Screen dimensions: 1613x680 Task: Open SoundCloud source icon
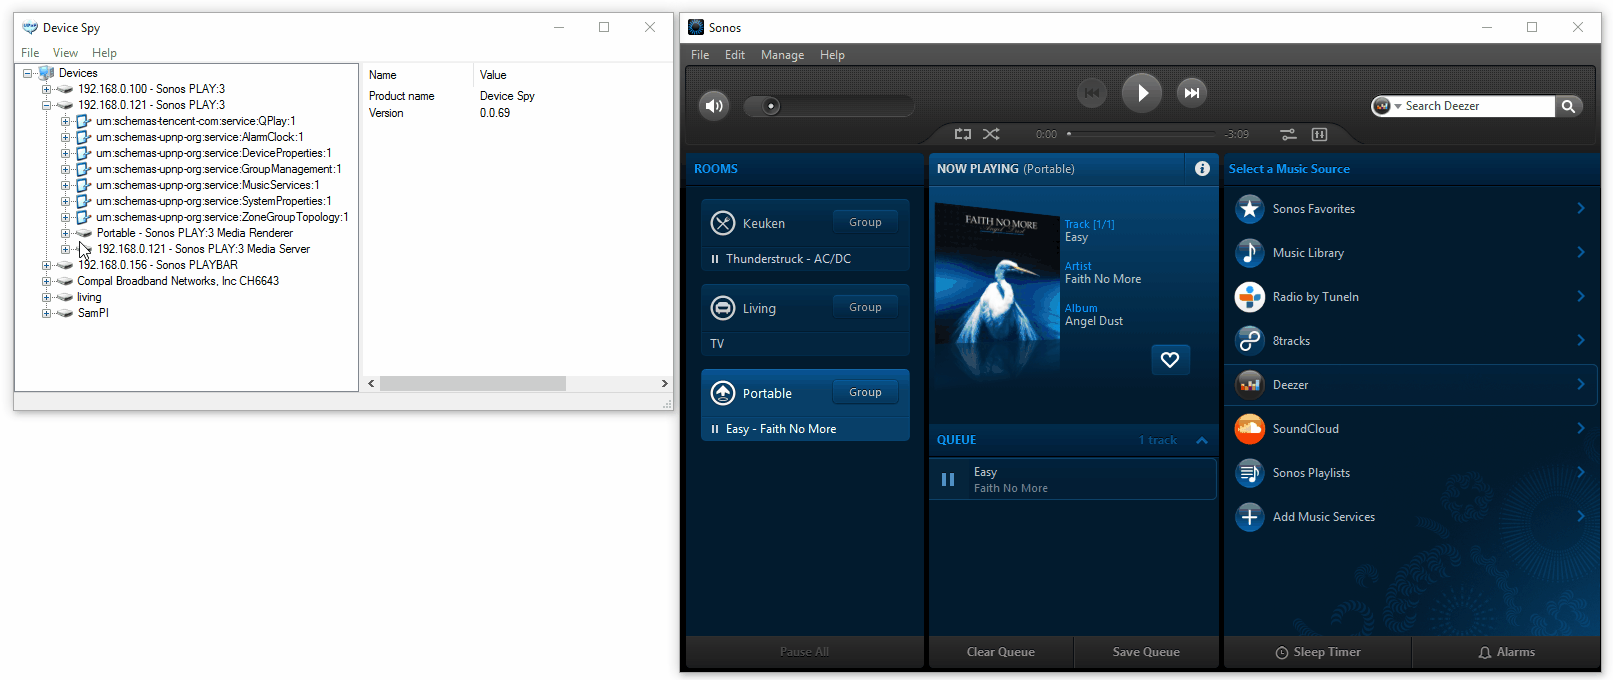(1250, 429)
